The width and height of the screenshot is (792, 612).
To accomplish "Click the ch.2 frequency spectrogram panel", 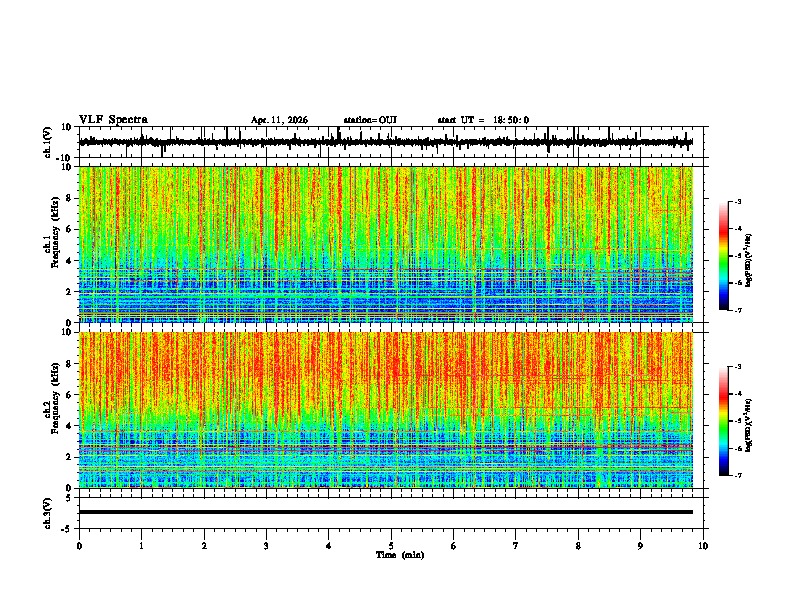I will (386, 410).
